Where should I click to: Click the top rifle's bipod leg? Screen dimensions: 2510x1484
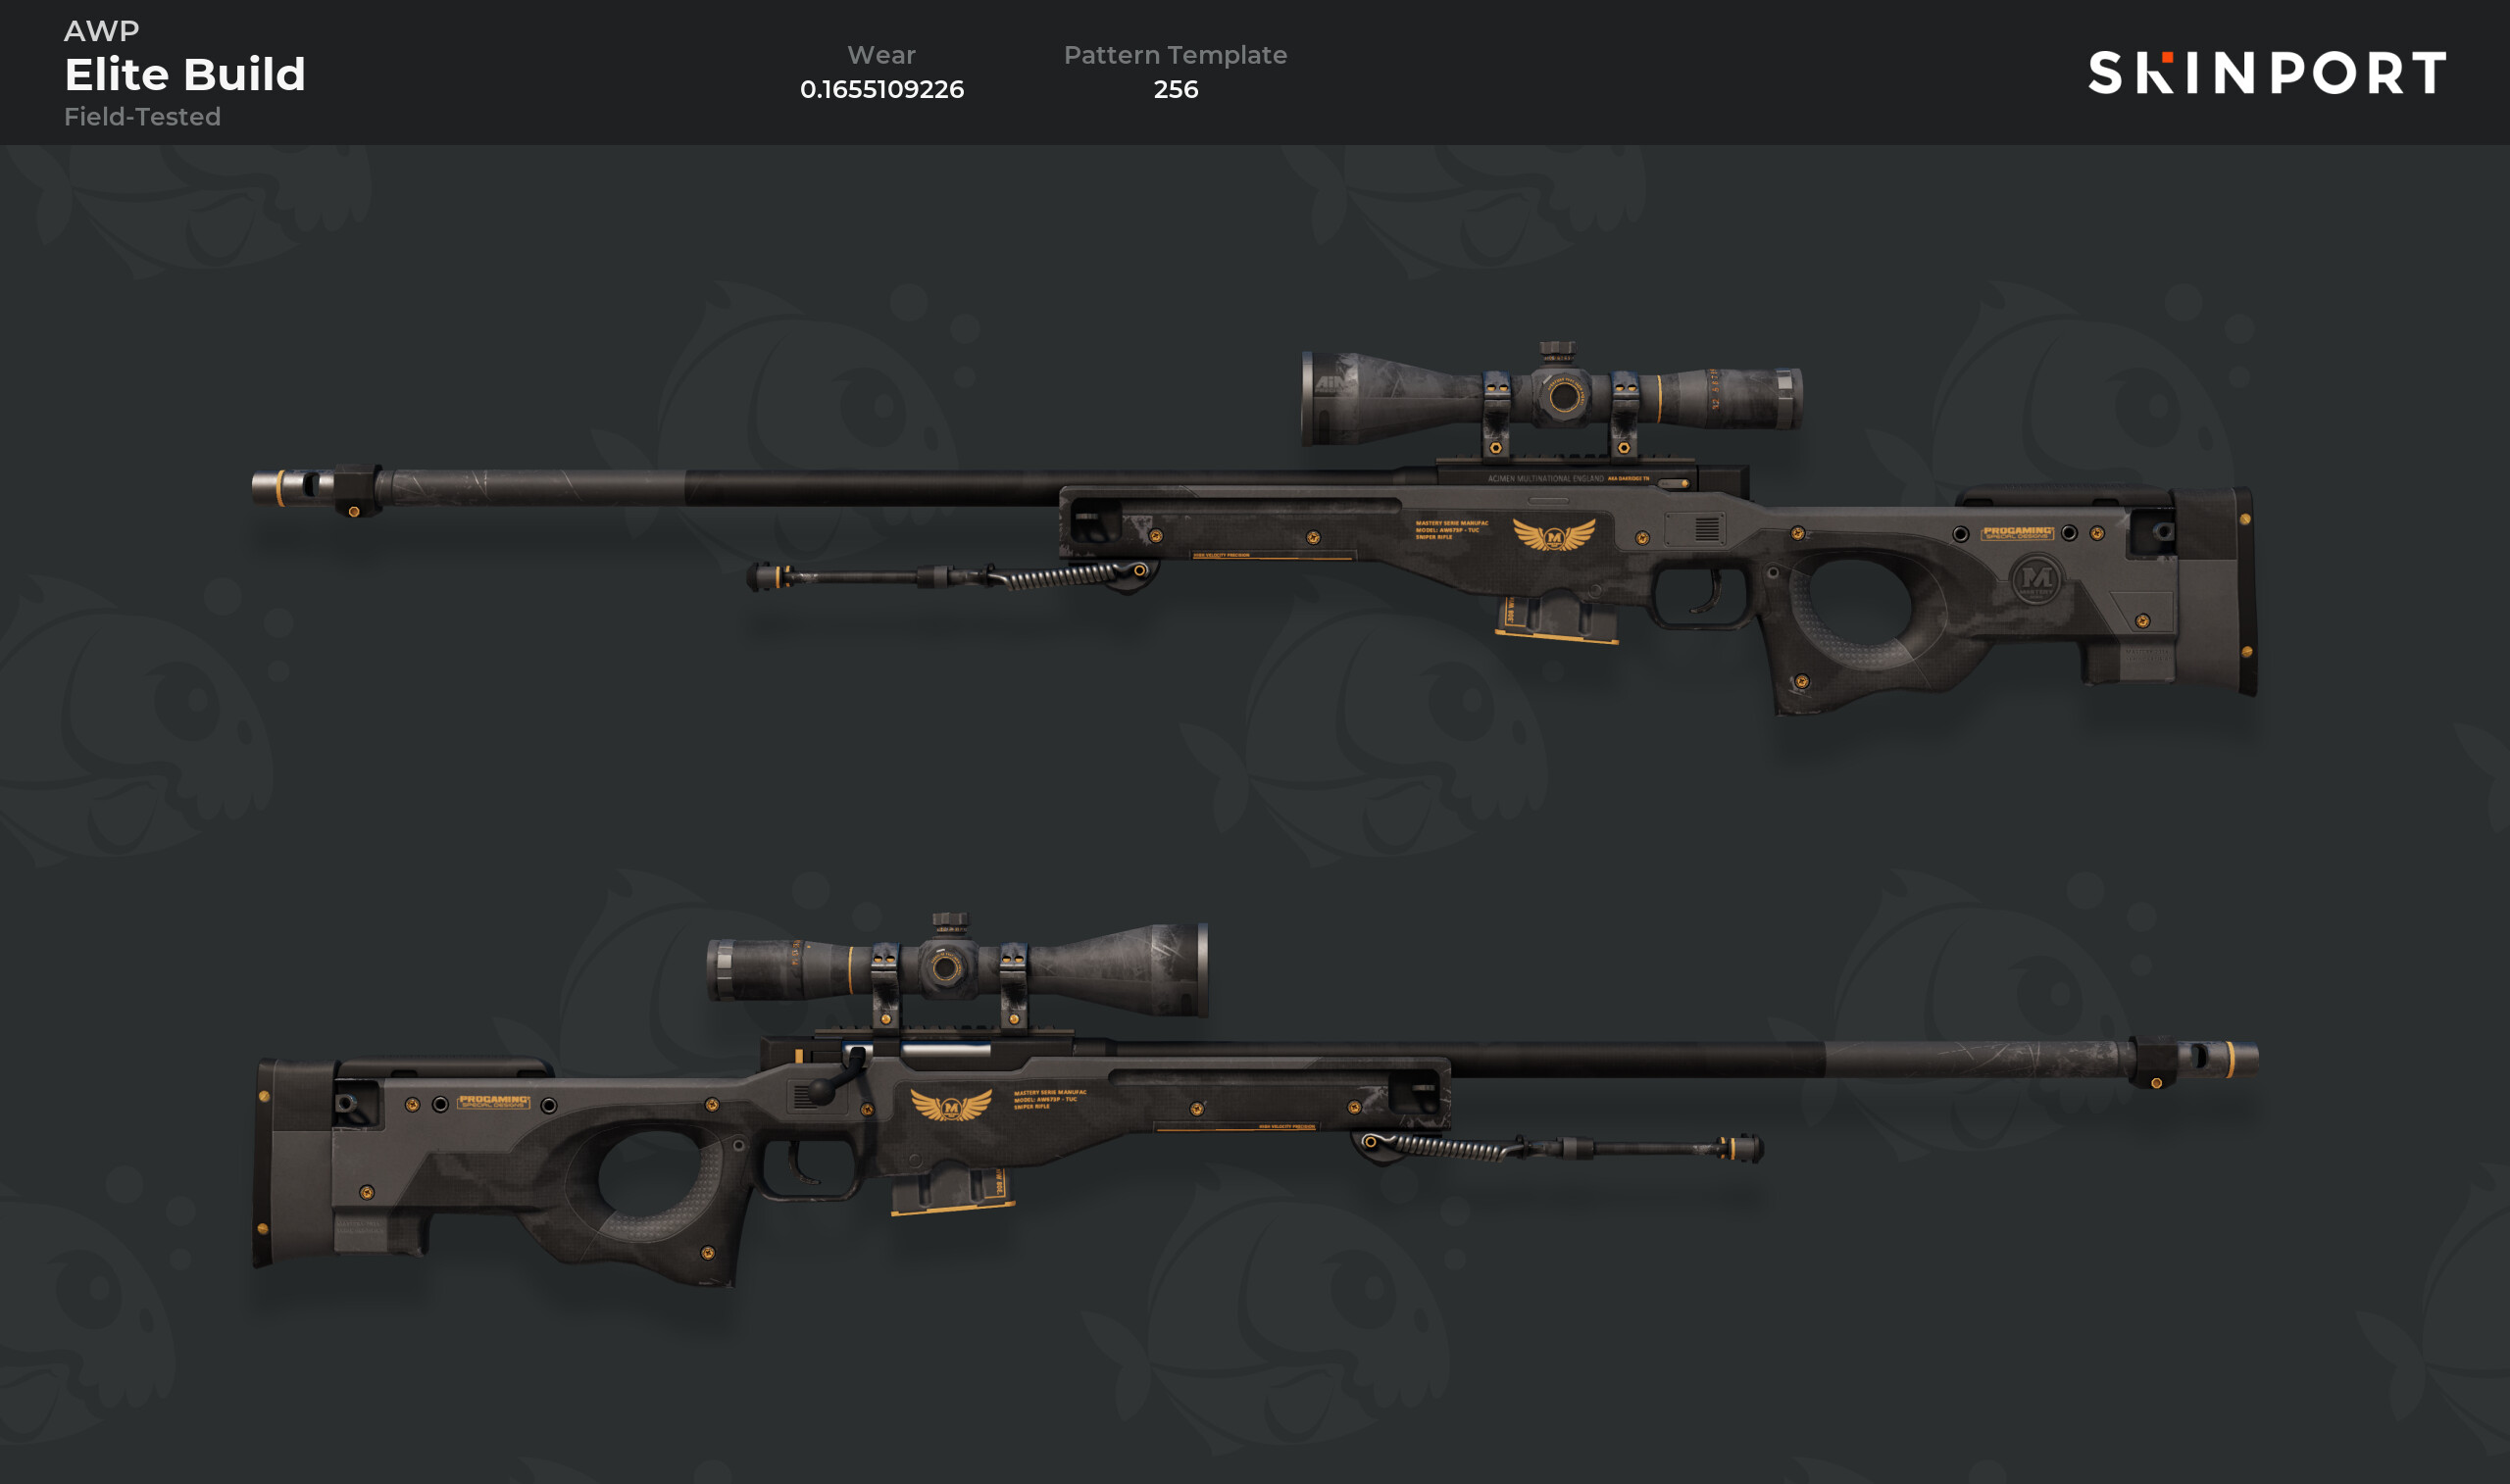click(950, 577)
